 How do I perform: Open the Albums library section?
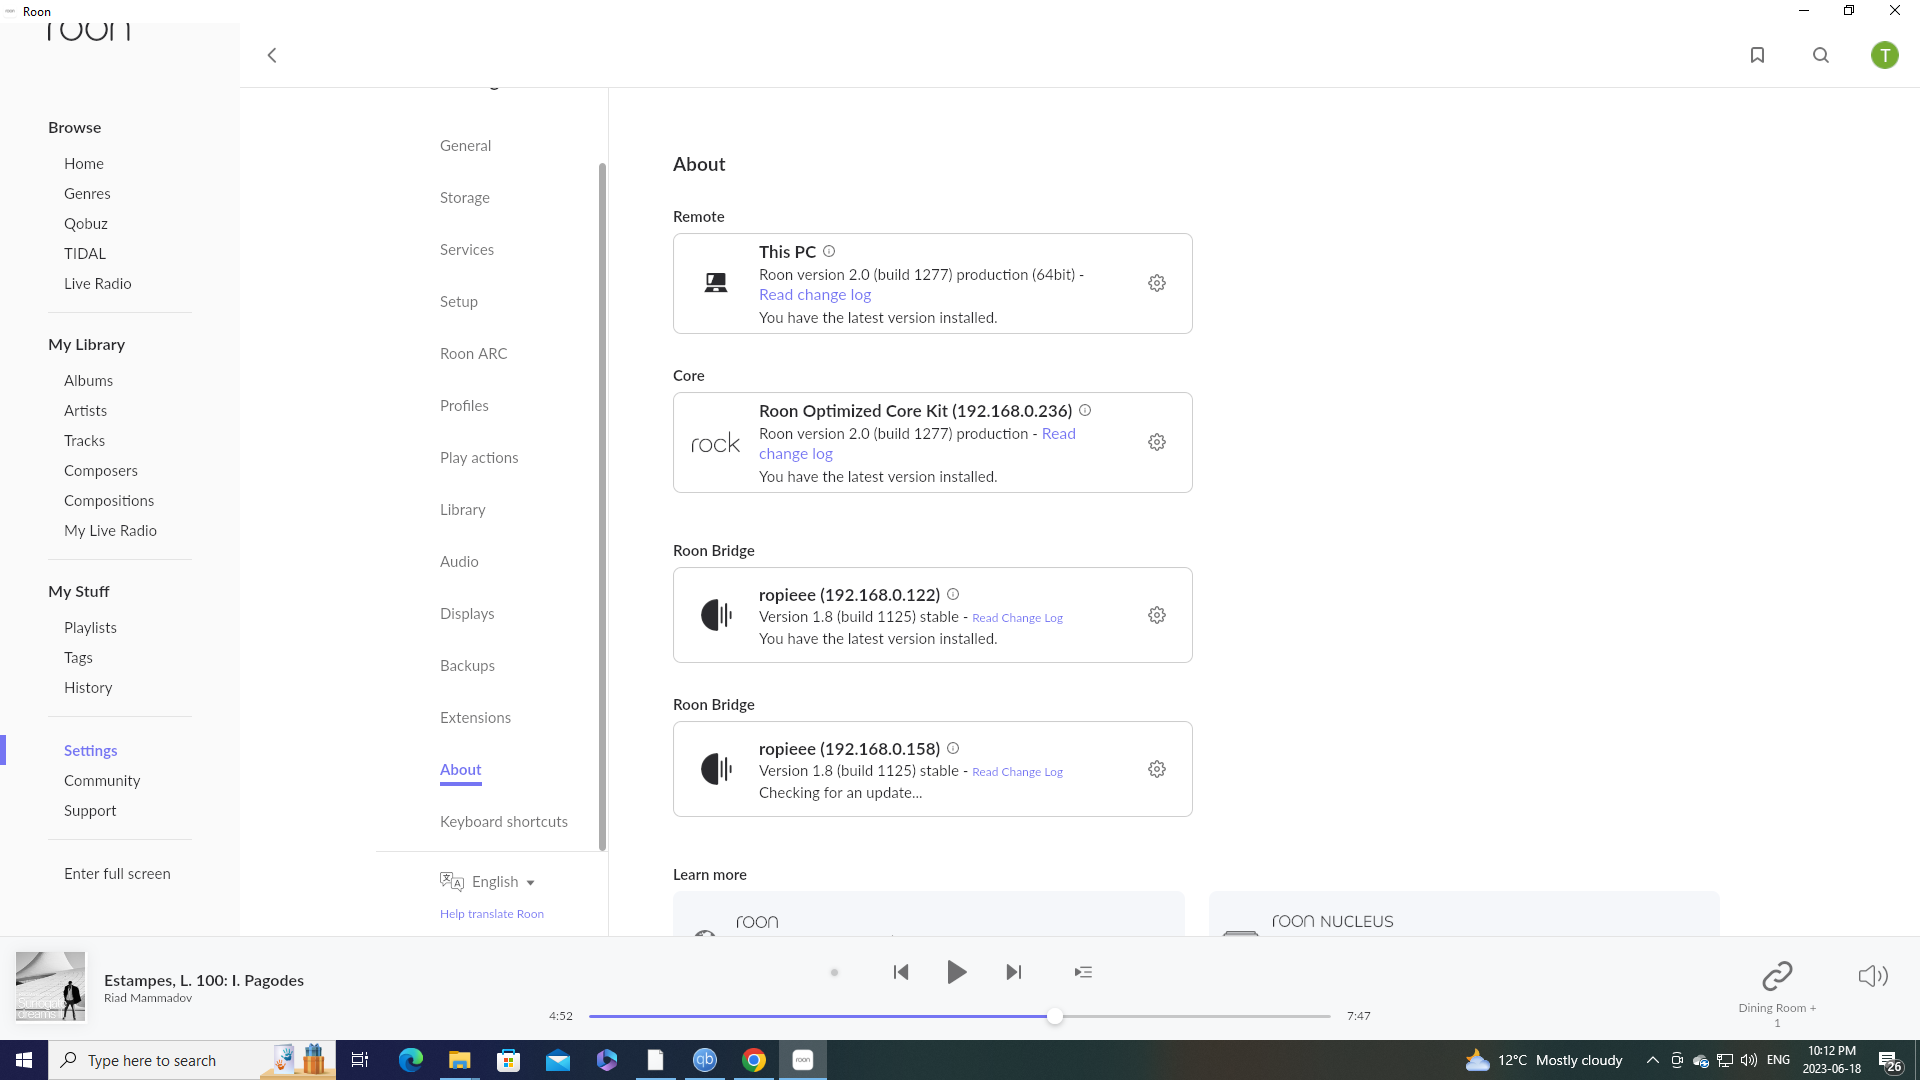[x=88, y=381]
